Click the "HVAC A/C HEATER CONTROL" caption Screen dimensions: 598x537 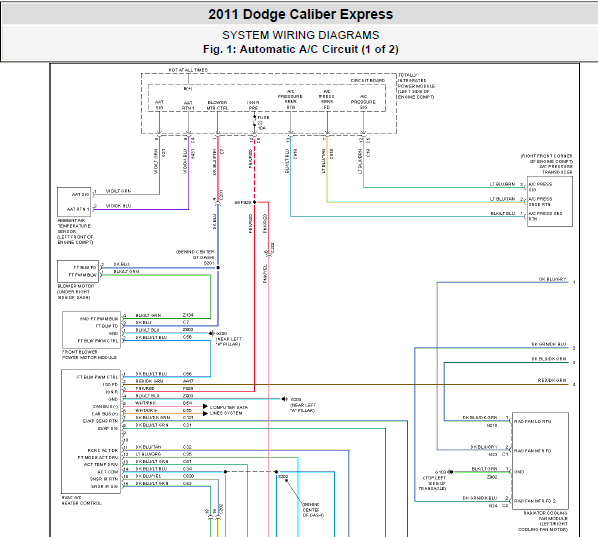click(82, 500)
